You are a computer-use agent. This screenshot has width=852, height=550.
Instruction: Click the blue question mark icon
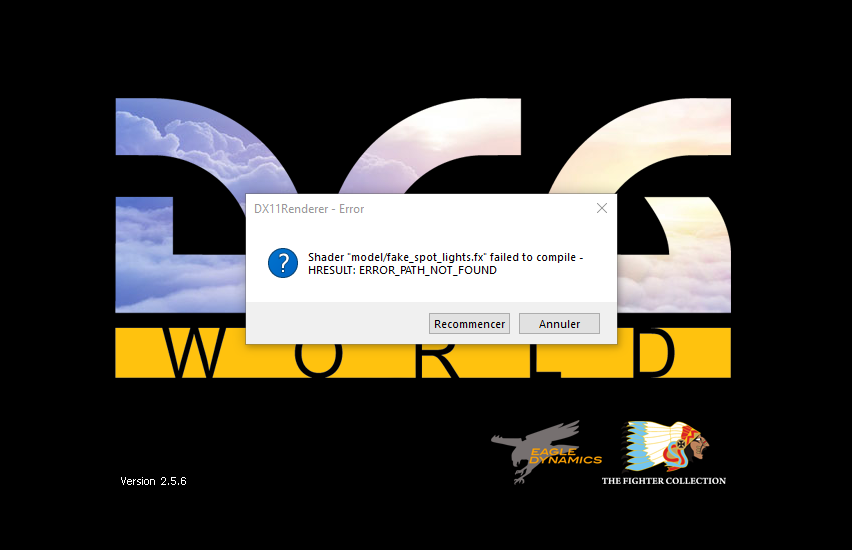[x=283, y=263]
